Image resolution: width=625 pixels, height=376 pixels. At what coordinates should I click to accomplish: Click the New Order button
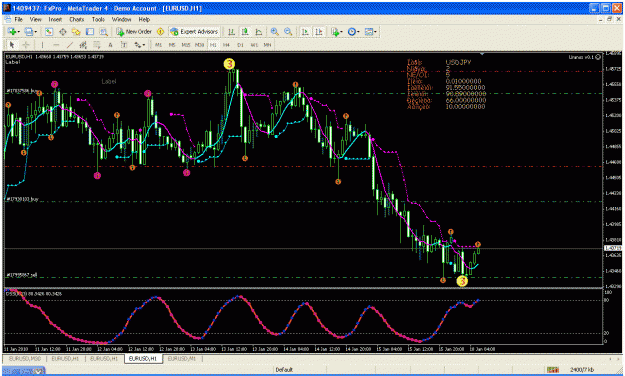pyautogui.click(x=134, y=32)
